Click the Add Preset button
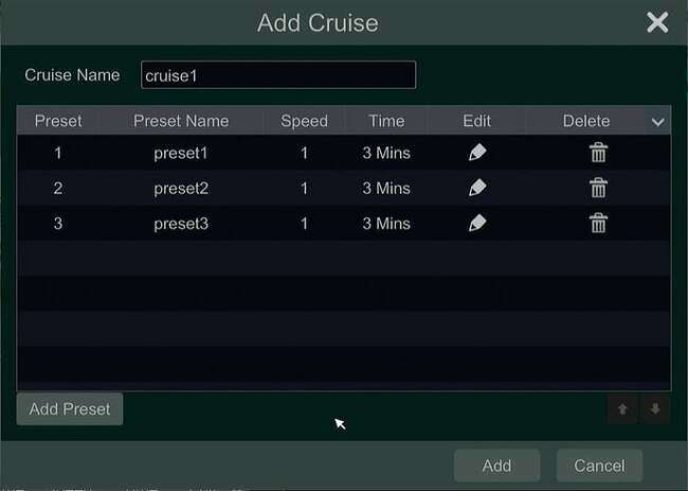Screen dimensions: 688x491 [x=70, y=409]
